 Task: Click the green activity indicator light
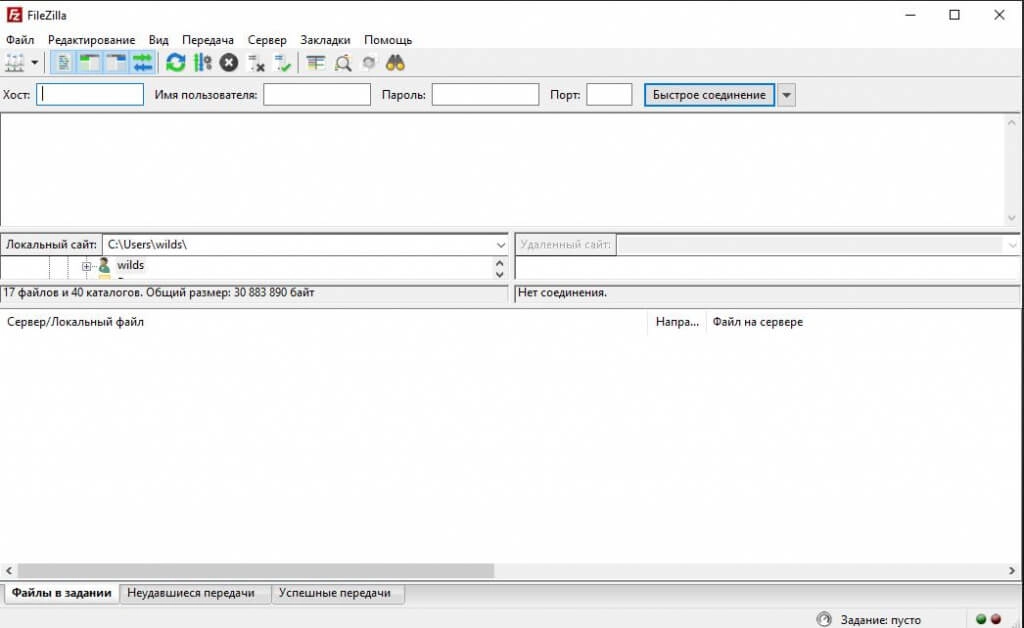(981, 619)
